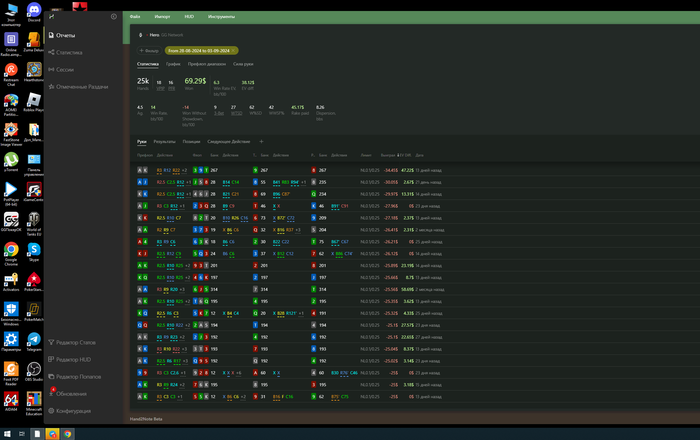
Task: Open PotPlayer desktop shortcut
Action: [11, 193]
